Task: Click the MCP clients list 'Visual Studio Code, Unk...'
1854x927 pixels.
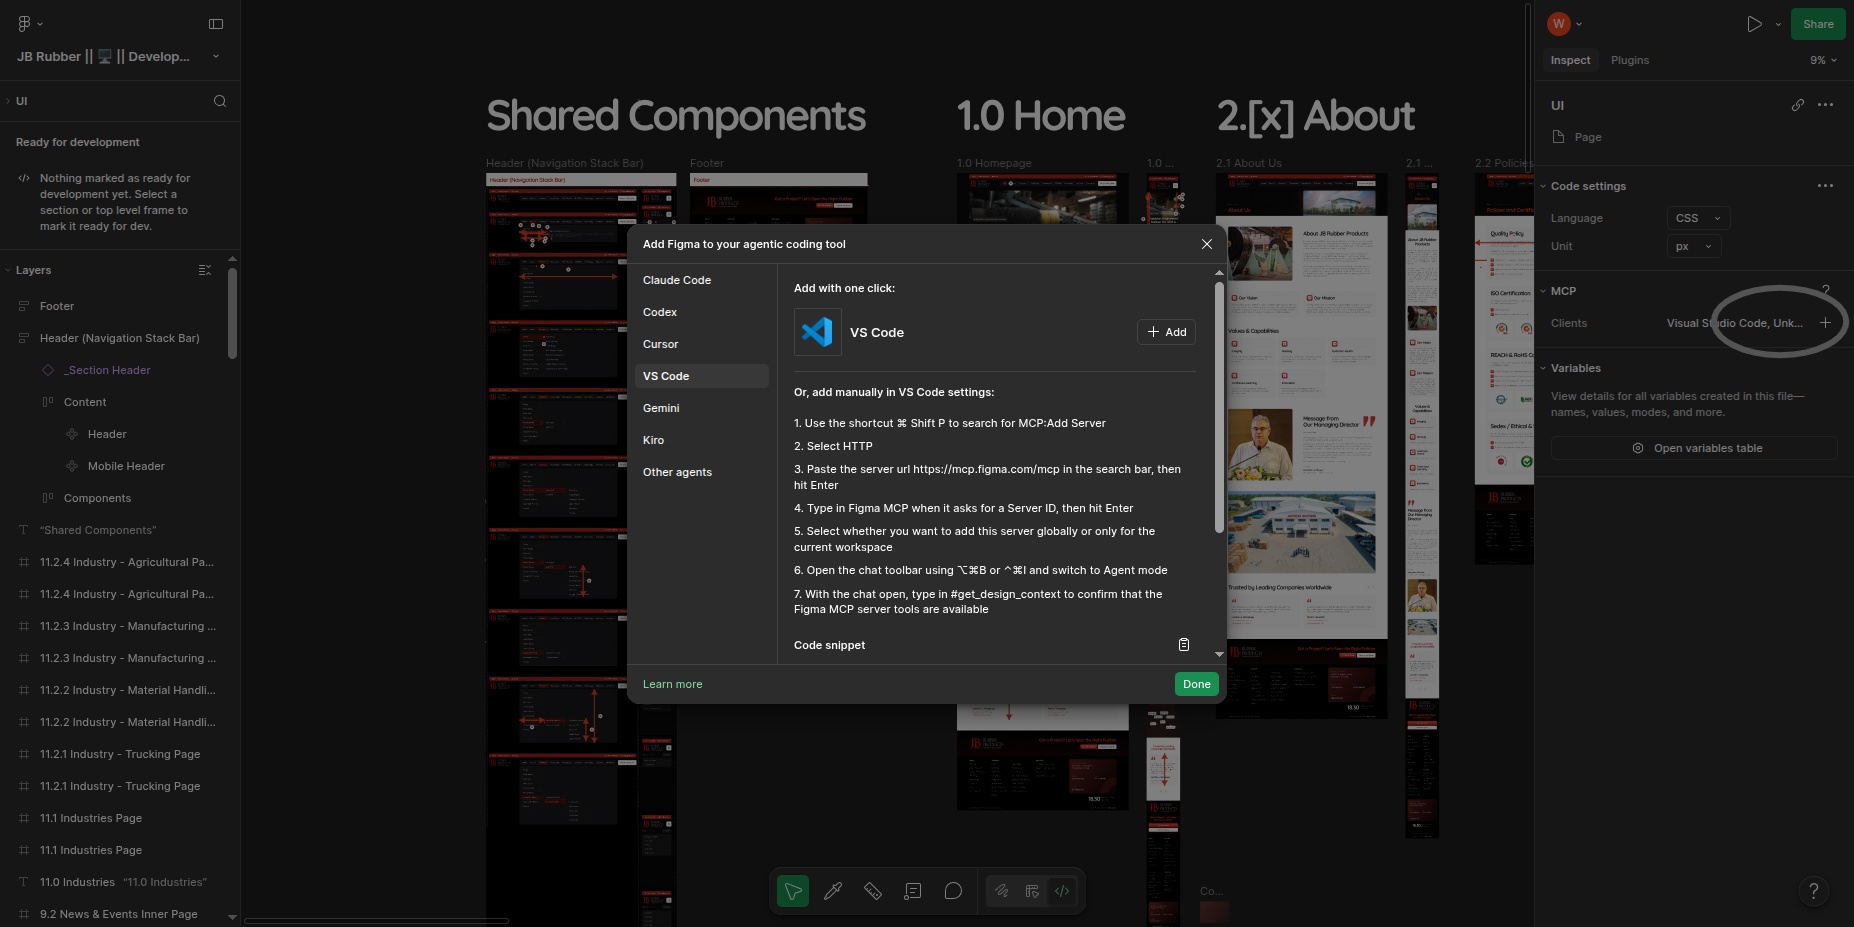Action: pyautogui.click(x=1735, y=323)
